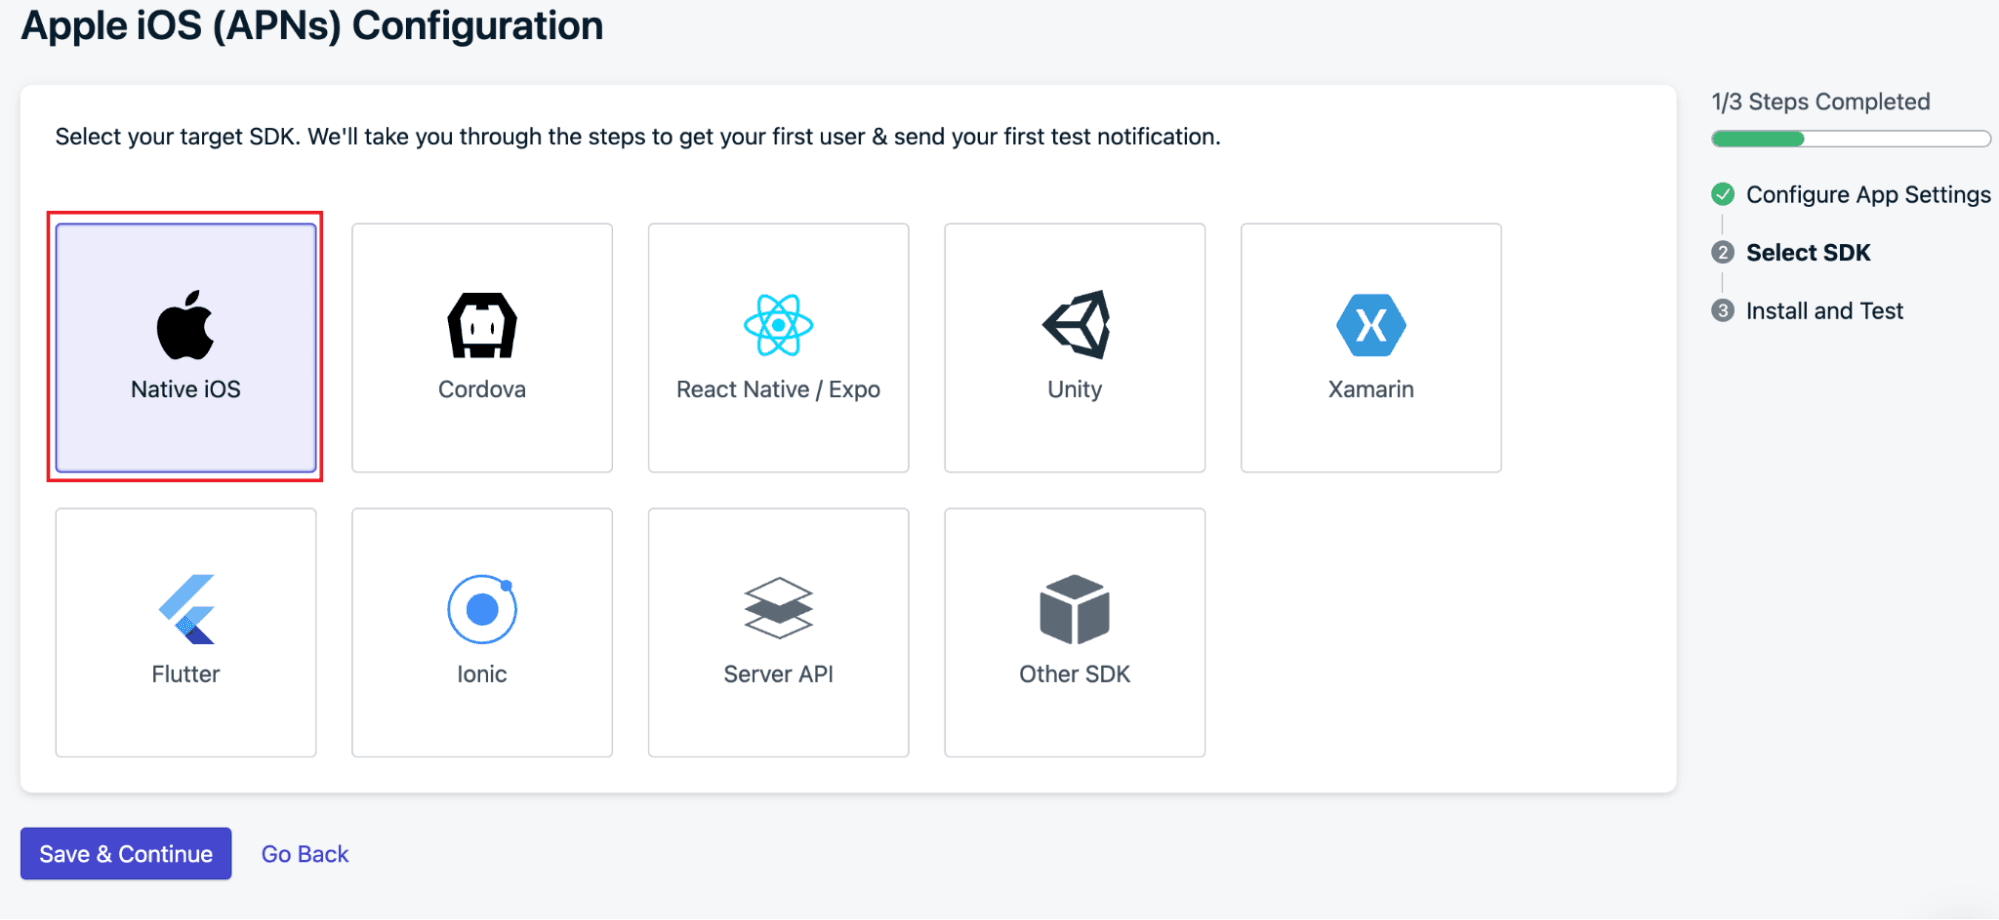This screenshot has height=920, width=1999.
Task: Click the Save & Continue button
Action: pyautogui.click(x=126, y=854)
